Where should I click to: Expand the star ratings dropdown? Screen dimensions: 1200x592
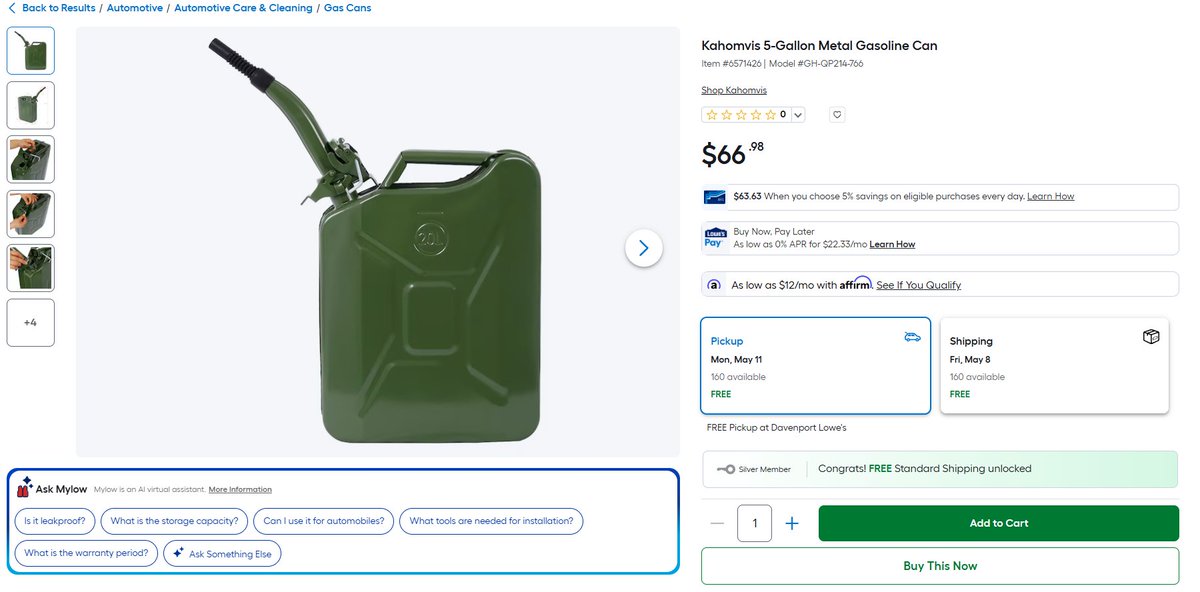point(797,115)
